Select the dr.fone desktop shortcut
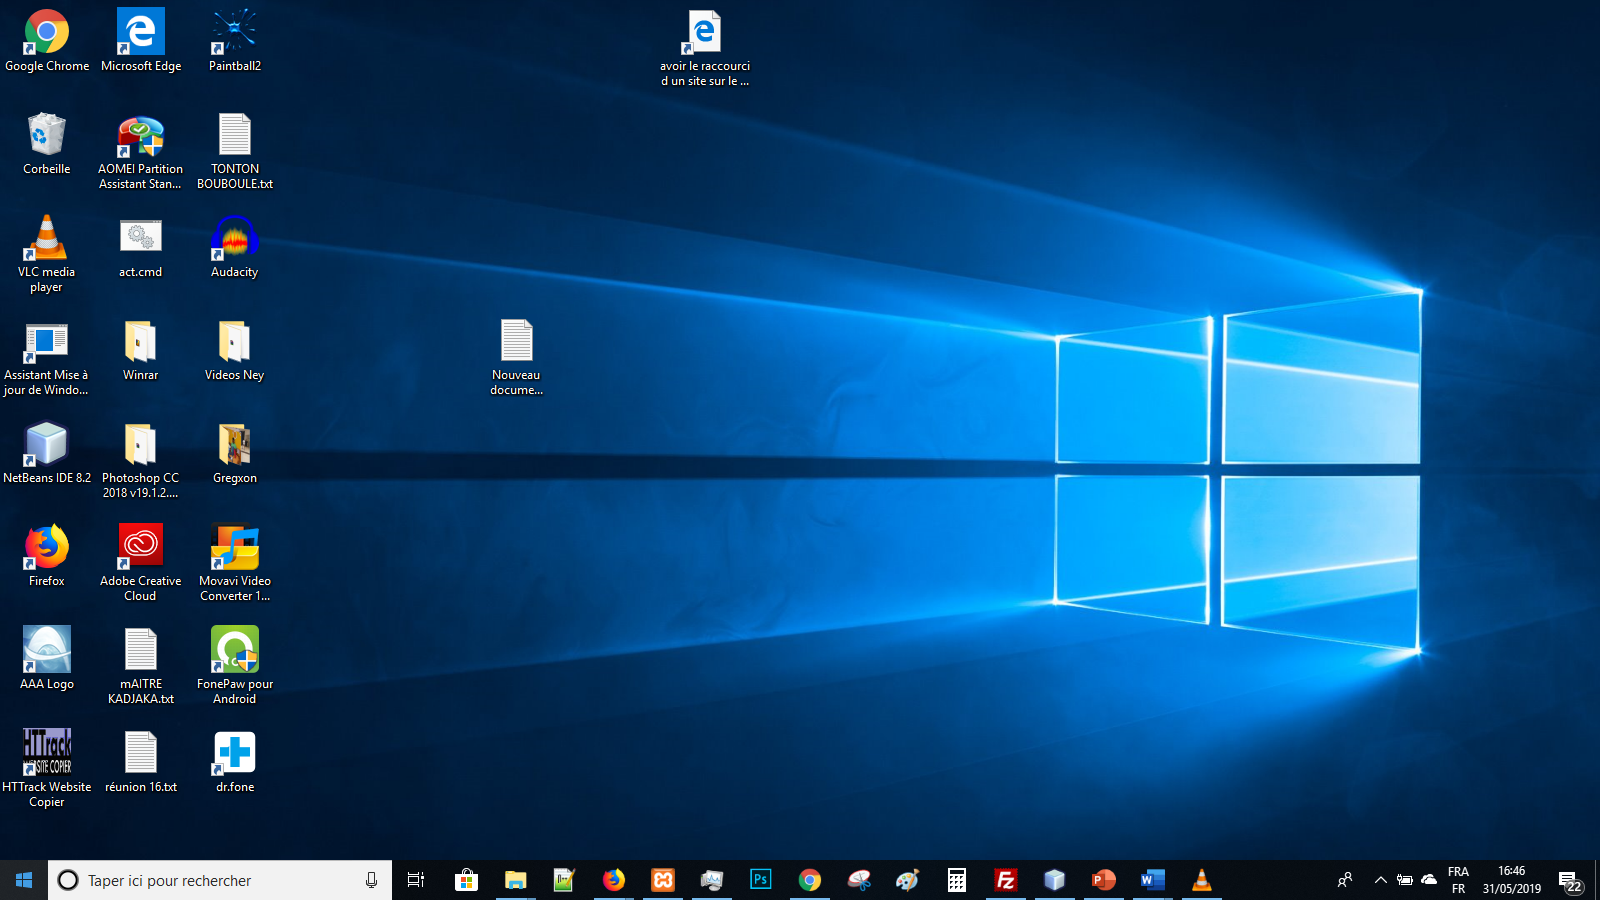The height and width of the screenshot is (900, 1600). pos(235,762)
